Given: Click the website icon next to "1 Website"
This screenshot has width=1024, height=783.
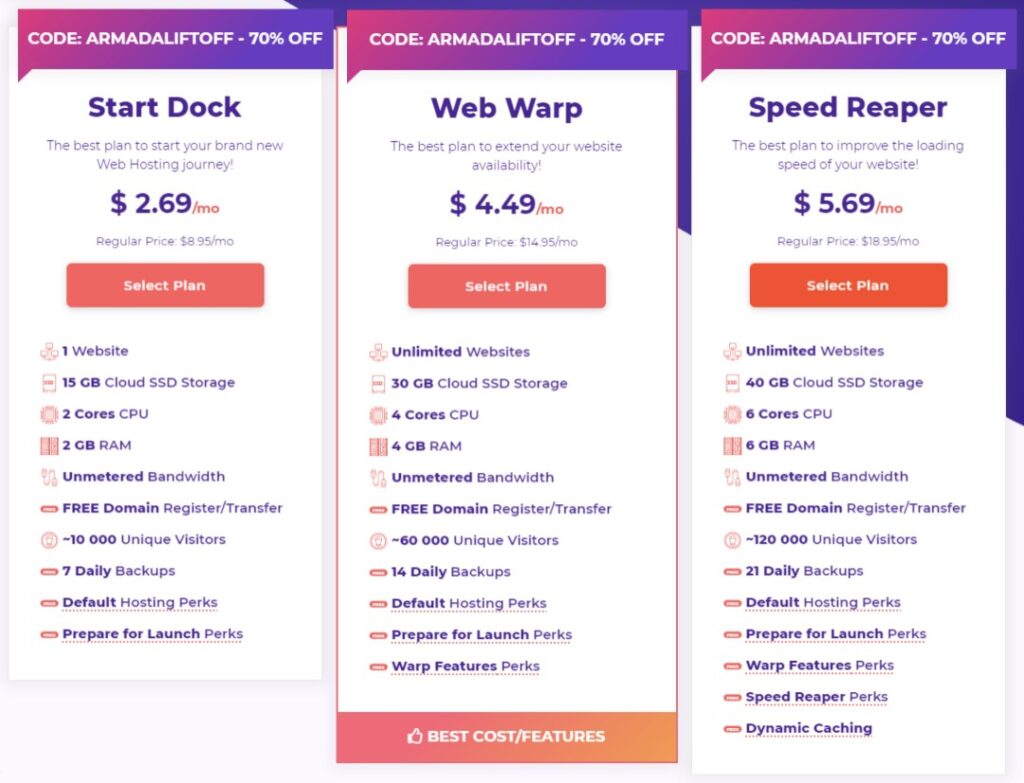Looking at the screenshot, I should (x=46, y=351).
